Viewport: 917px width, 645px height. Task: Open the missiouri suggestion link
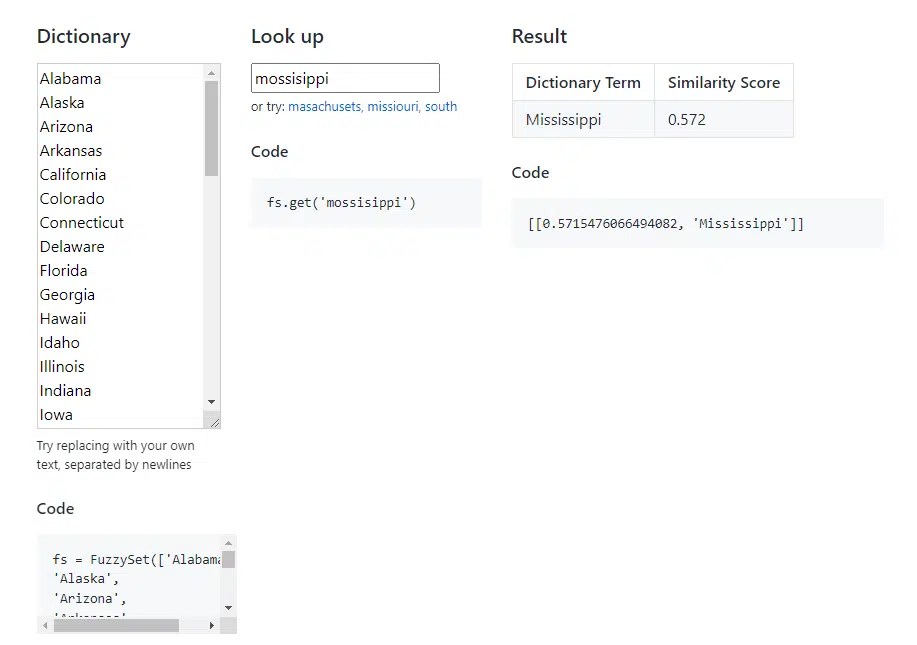click(393, 106)
